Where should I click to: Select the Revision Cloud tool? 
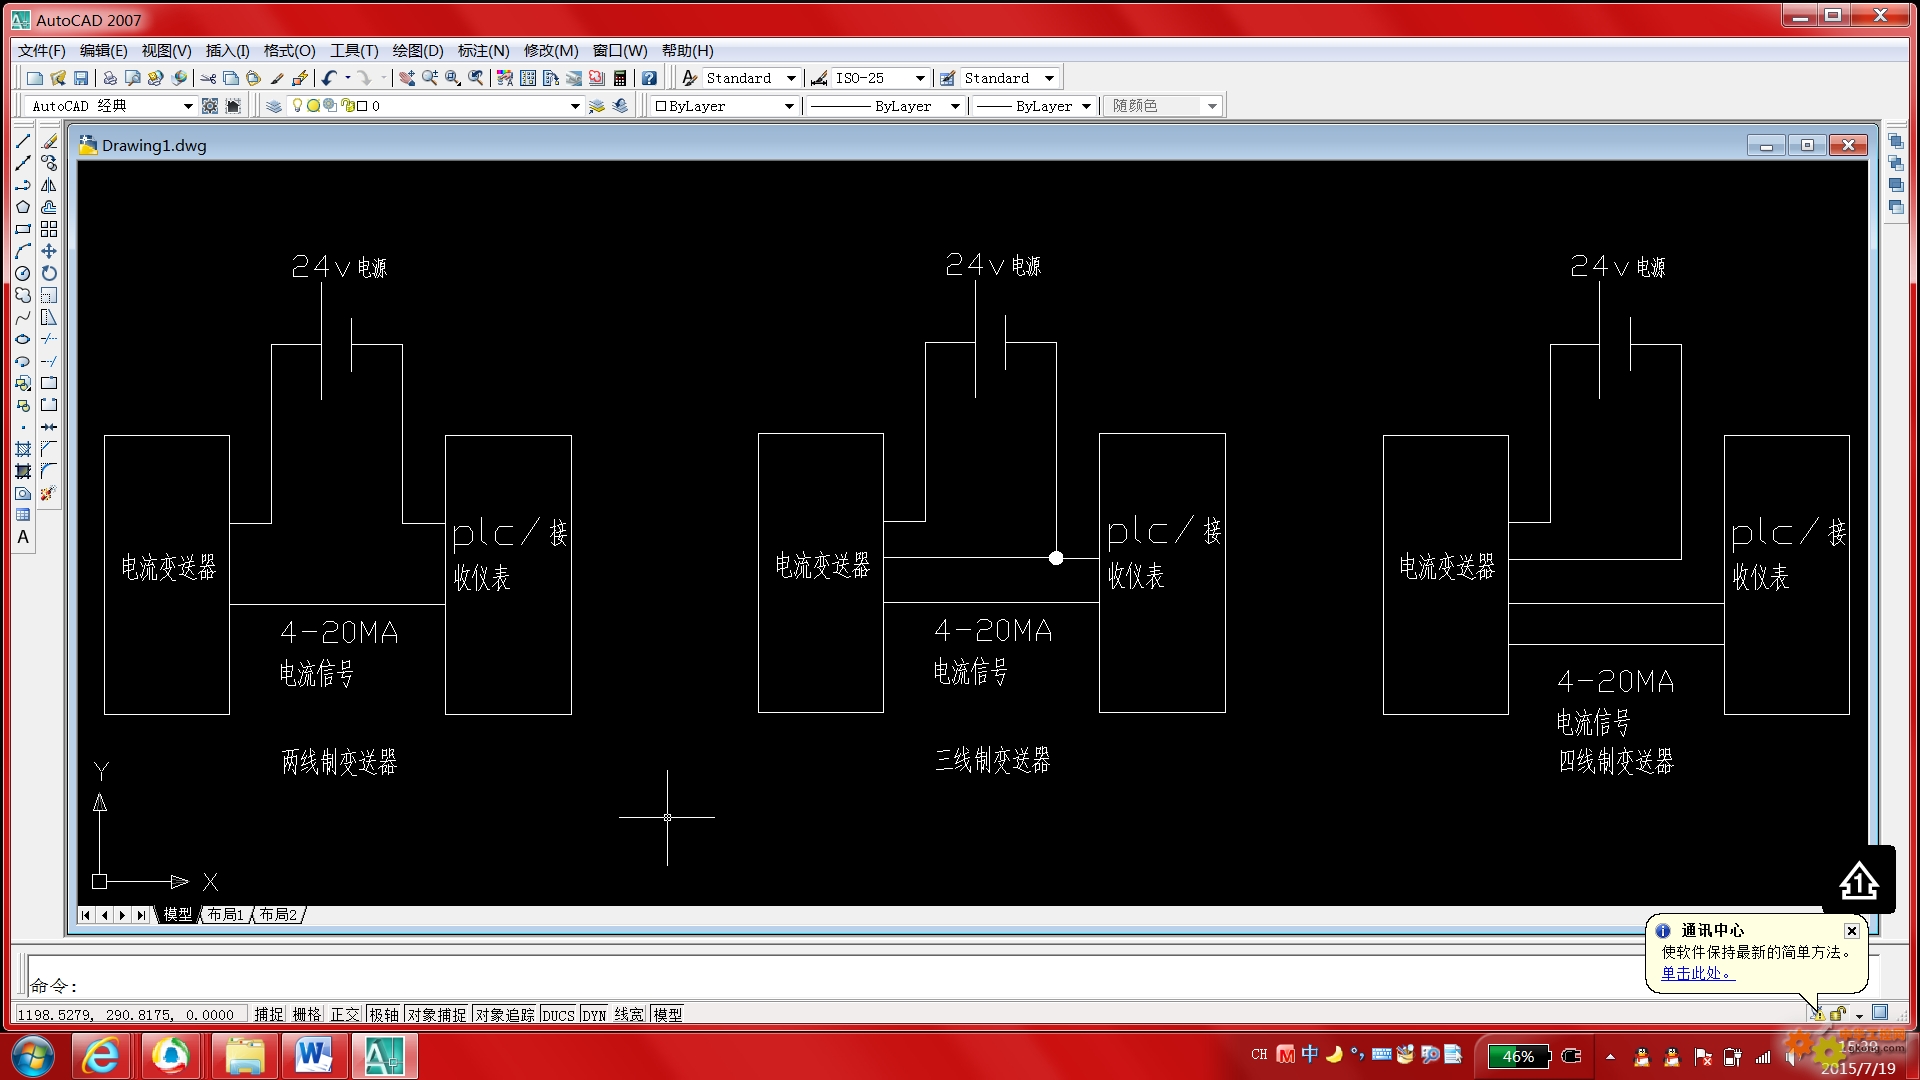23,295
